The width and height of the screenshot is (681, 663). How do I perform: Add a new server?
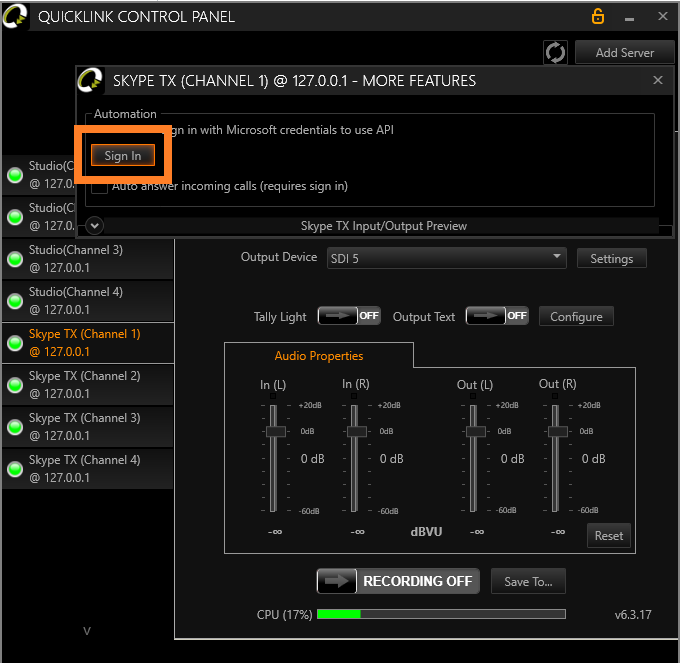click(x=625, y=53)
